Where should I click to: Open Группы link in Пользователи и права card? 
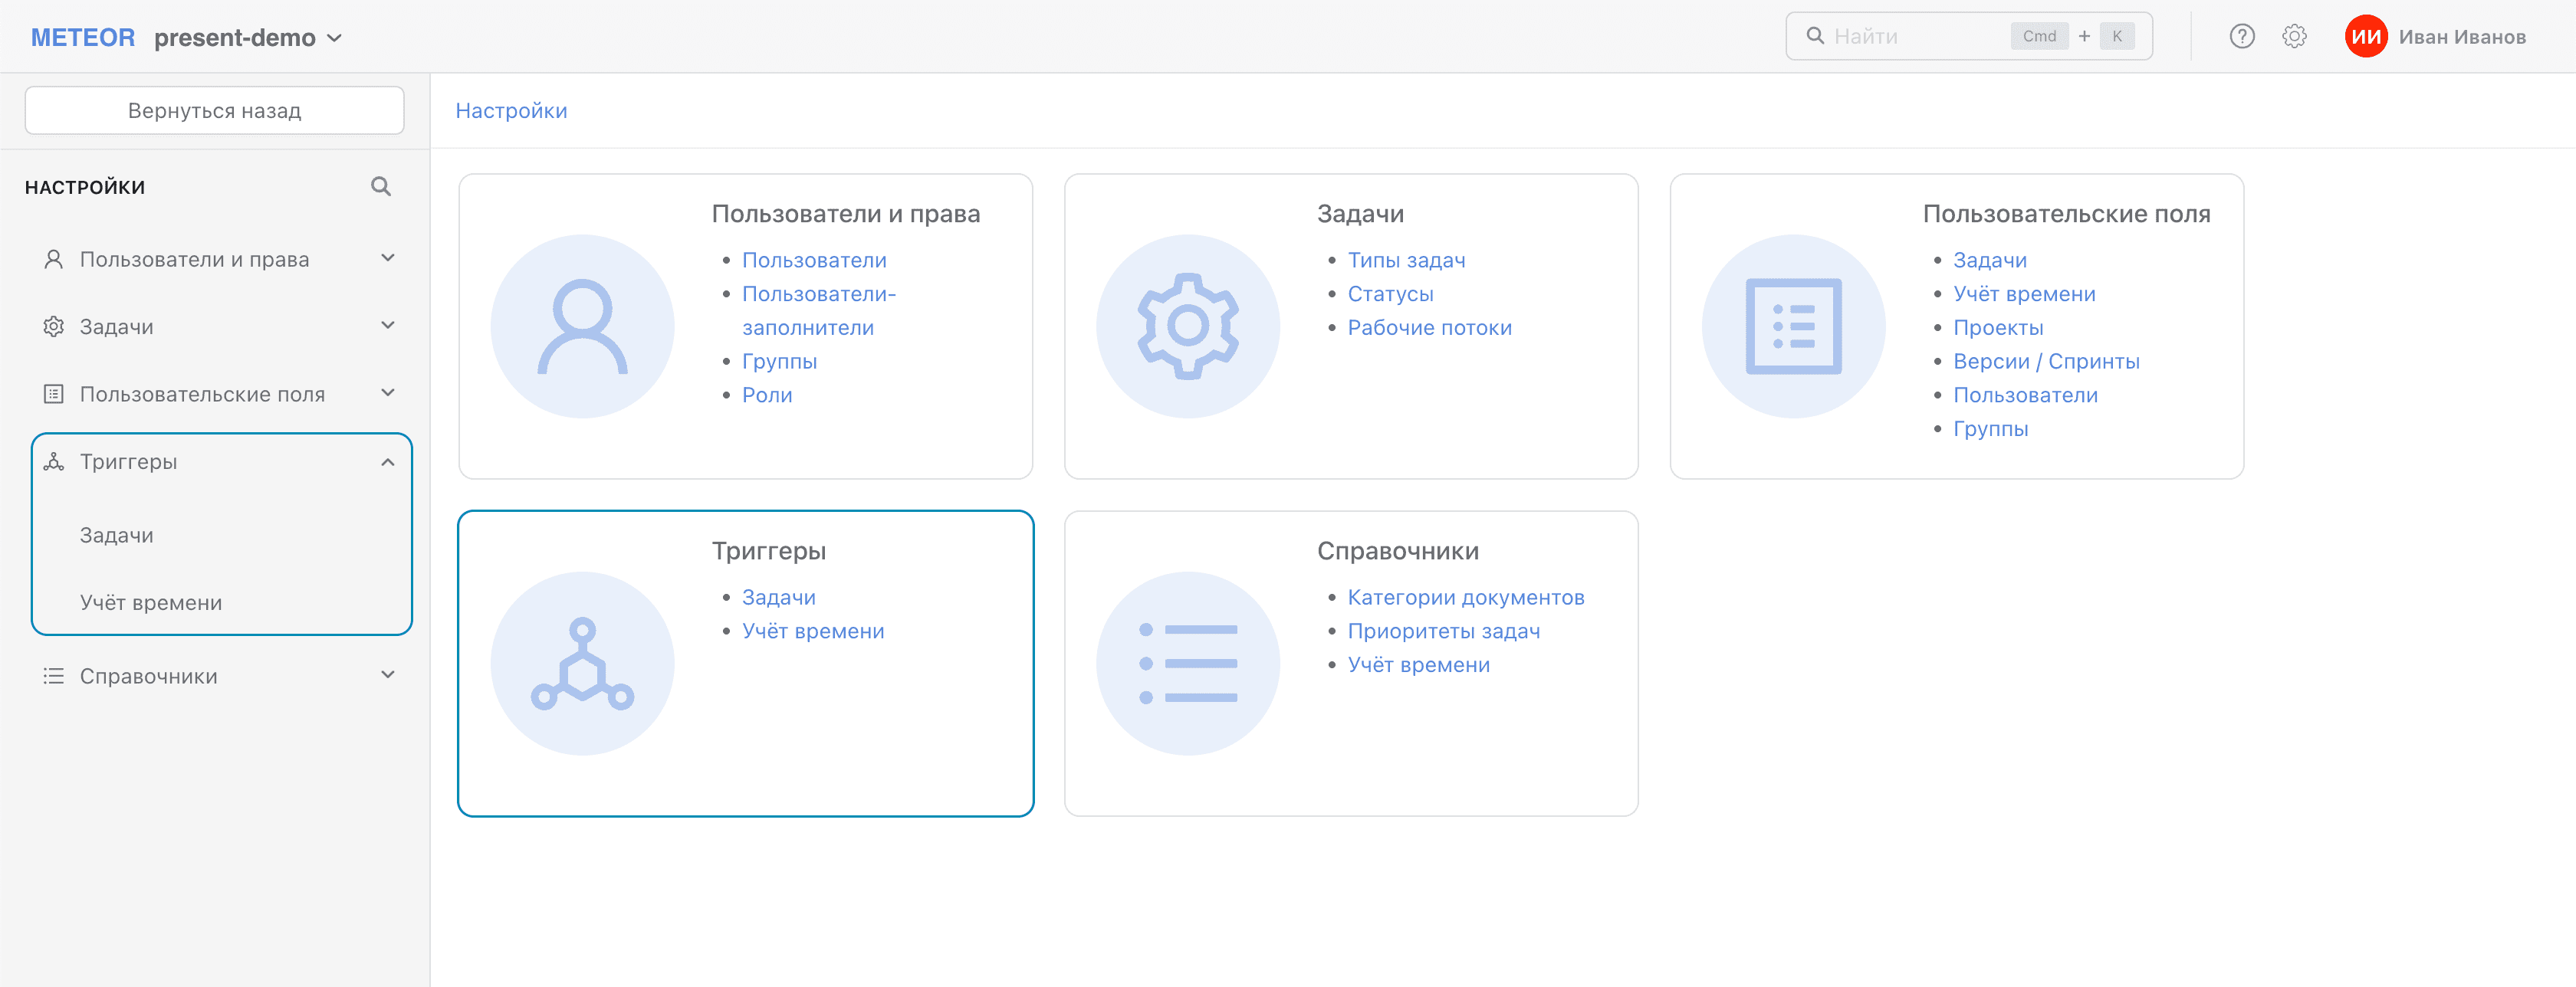779,361
